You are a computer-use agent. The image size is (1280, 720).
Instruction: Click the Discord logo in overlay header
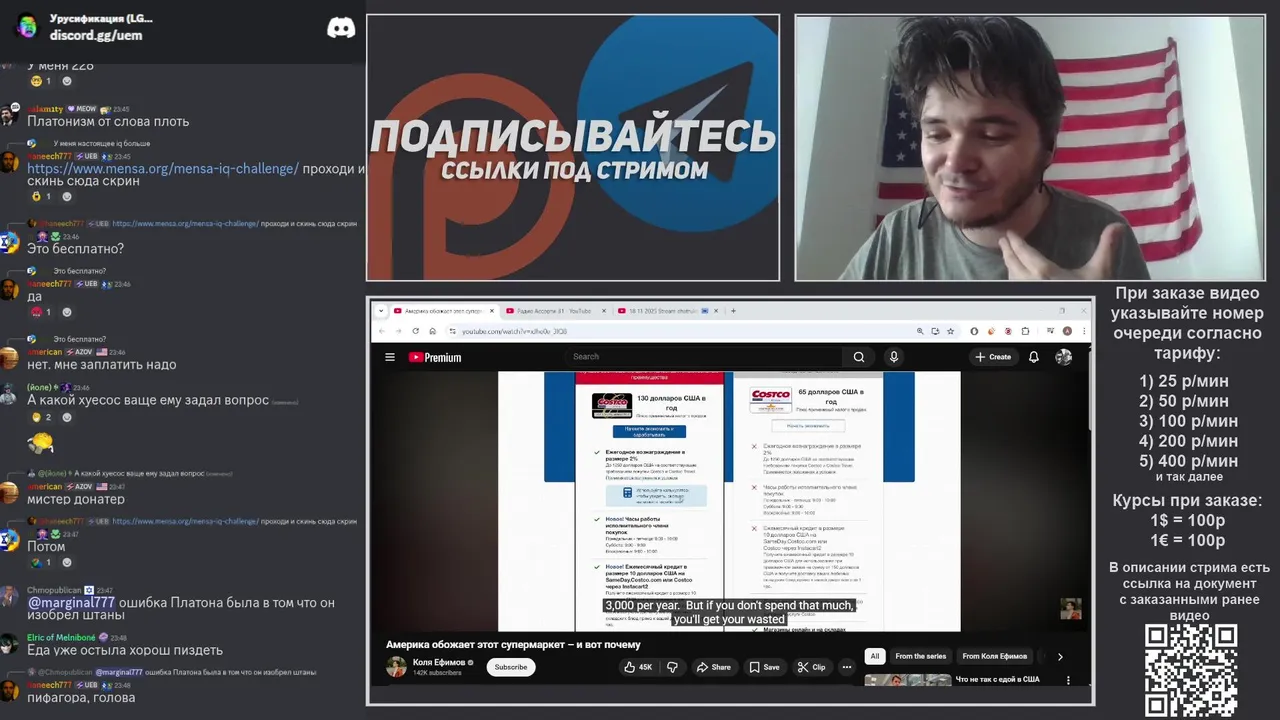click(341, 28)
